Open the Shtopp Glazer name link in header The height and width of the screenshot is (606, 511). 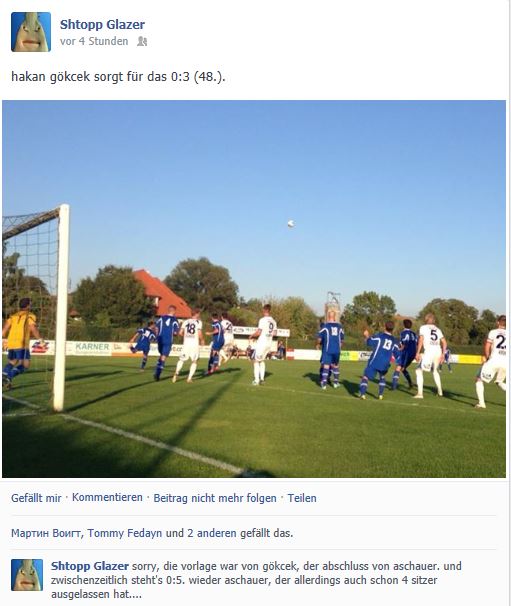(x=102, y=24)
